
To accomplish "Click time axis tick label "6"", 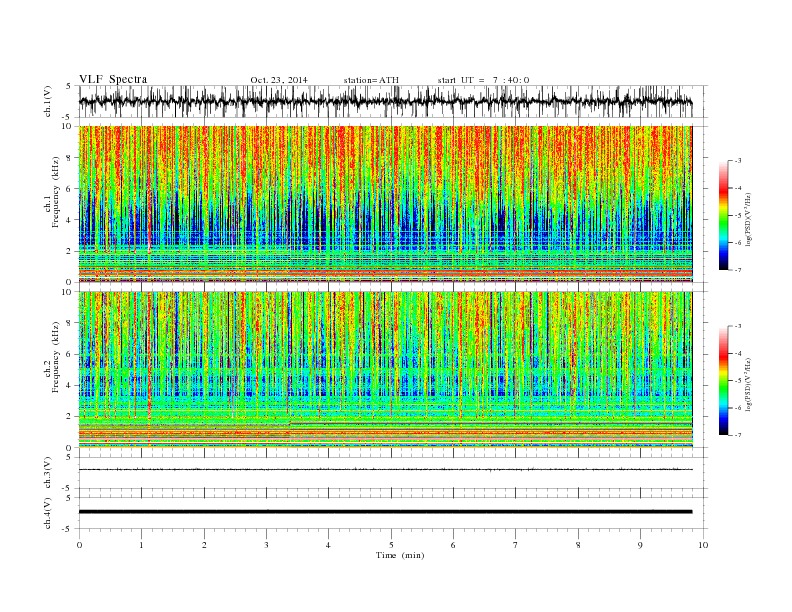I will click(x=454, y=545).
